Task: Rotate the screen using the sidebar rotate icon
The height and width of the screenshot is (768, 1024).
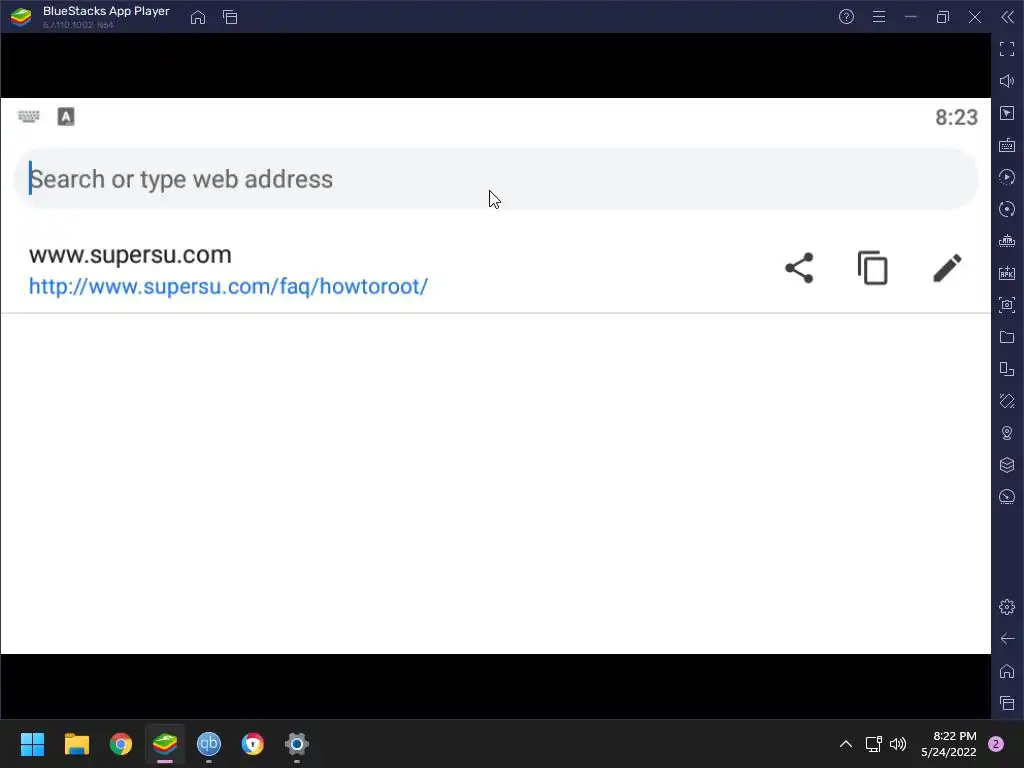Action: [x=1007, y=401]
